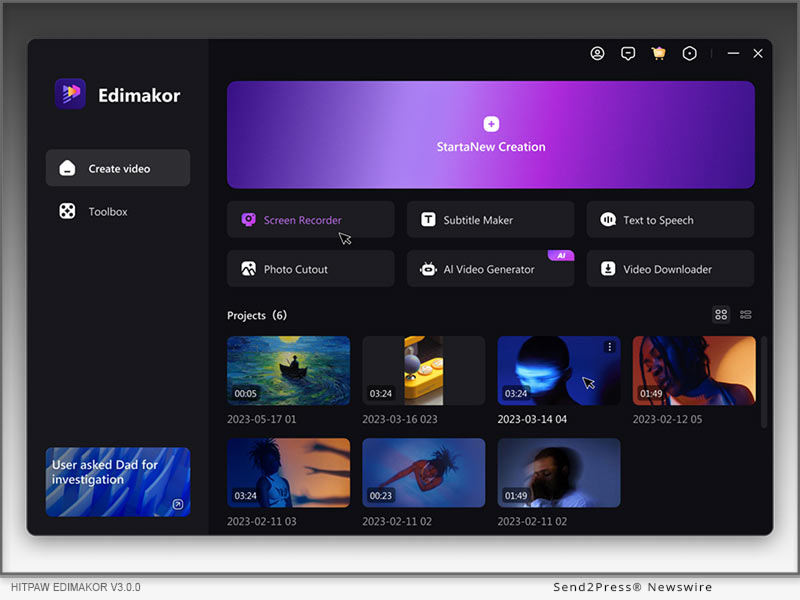
Task: Open the user account profile icon
Action: click(x=597, y=54)
